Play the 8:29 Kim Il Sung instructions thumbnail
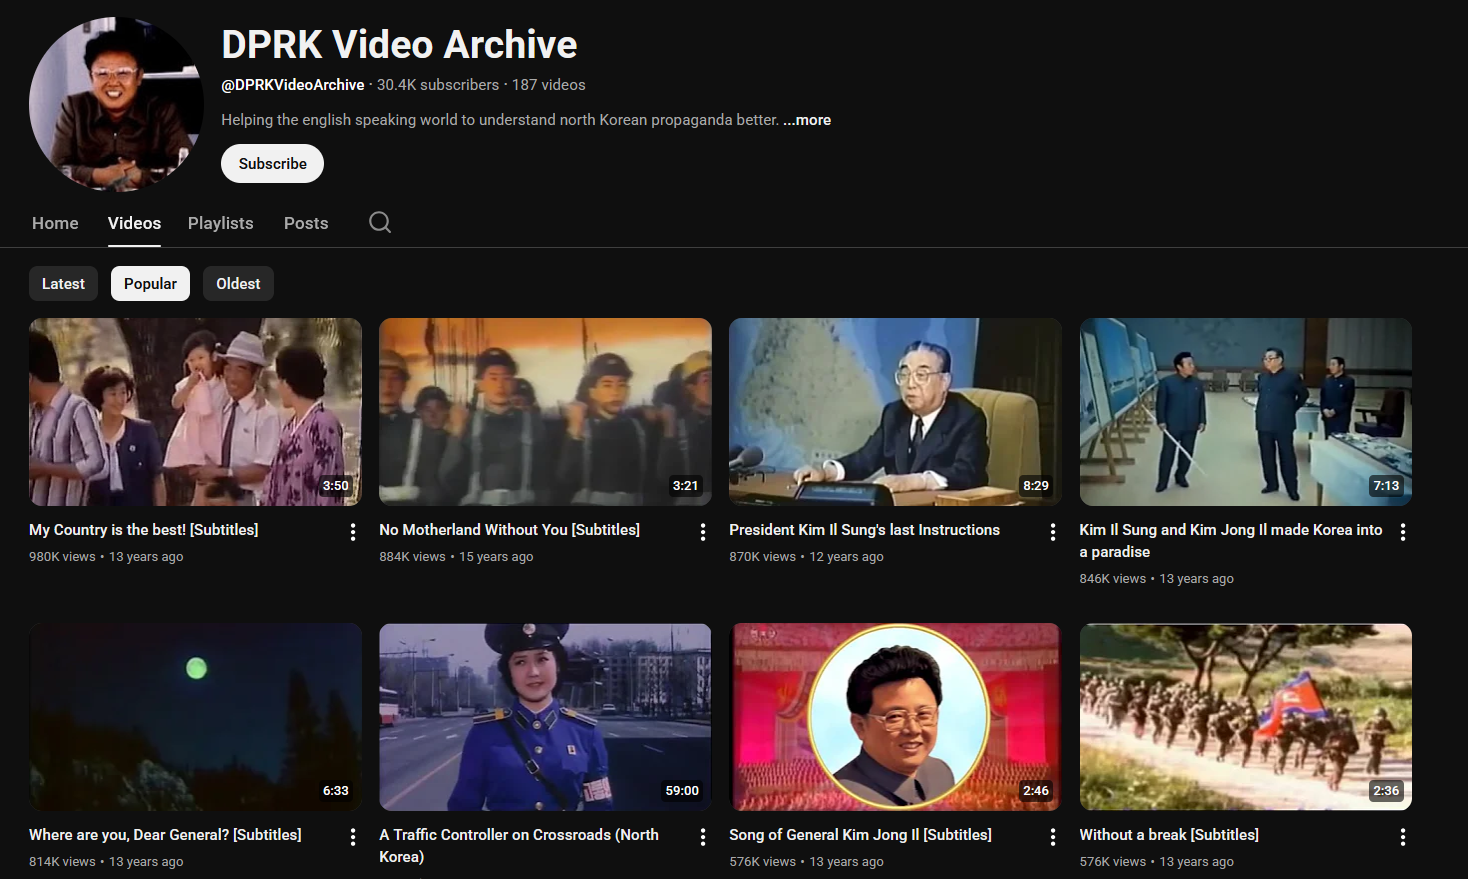Viewport: 1468px width, 879px height. tap(895, 412)
